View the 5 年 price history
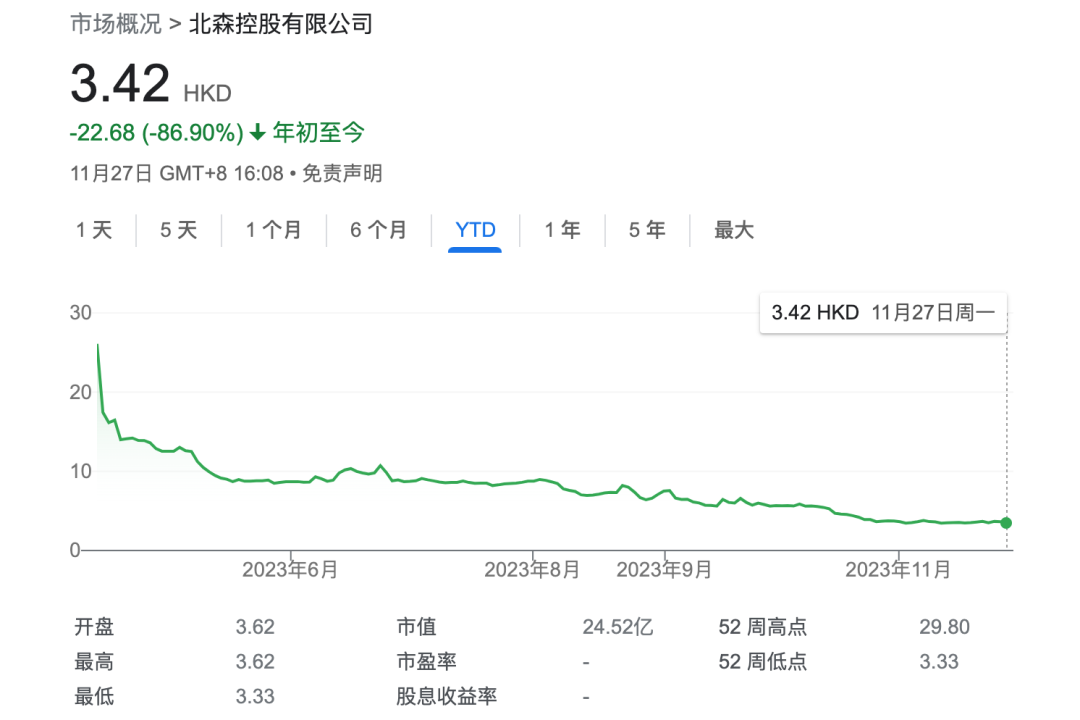 [647, 231]
